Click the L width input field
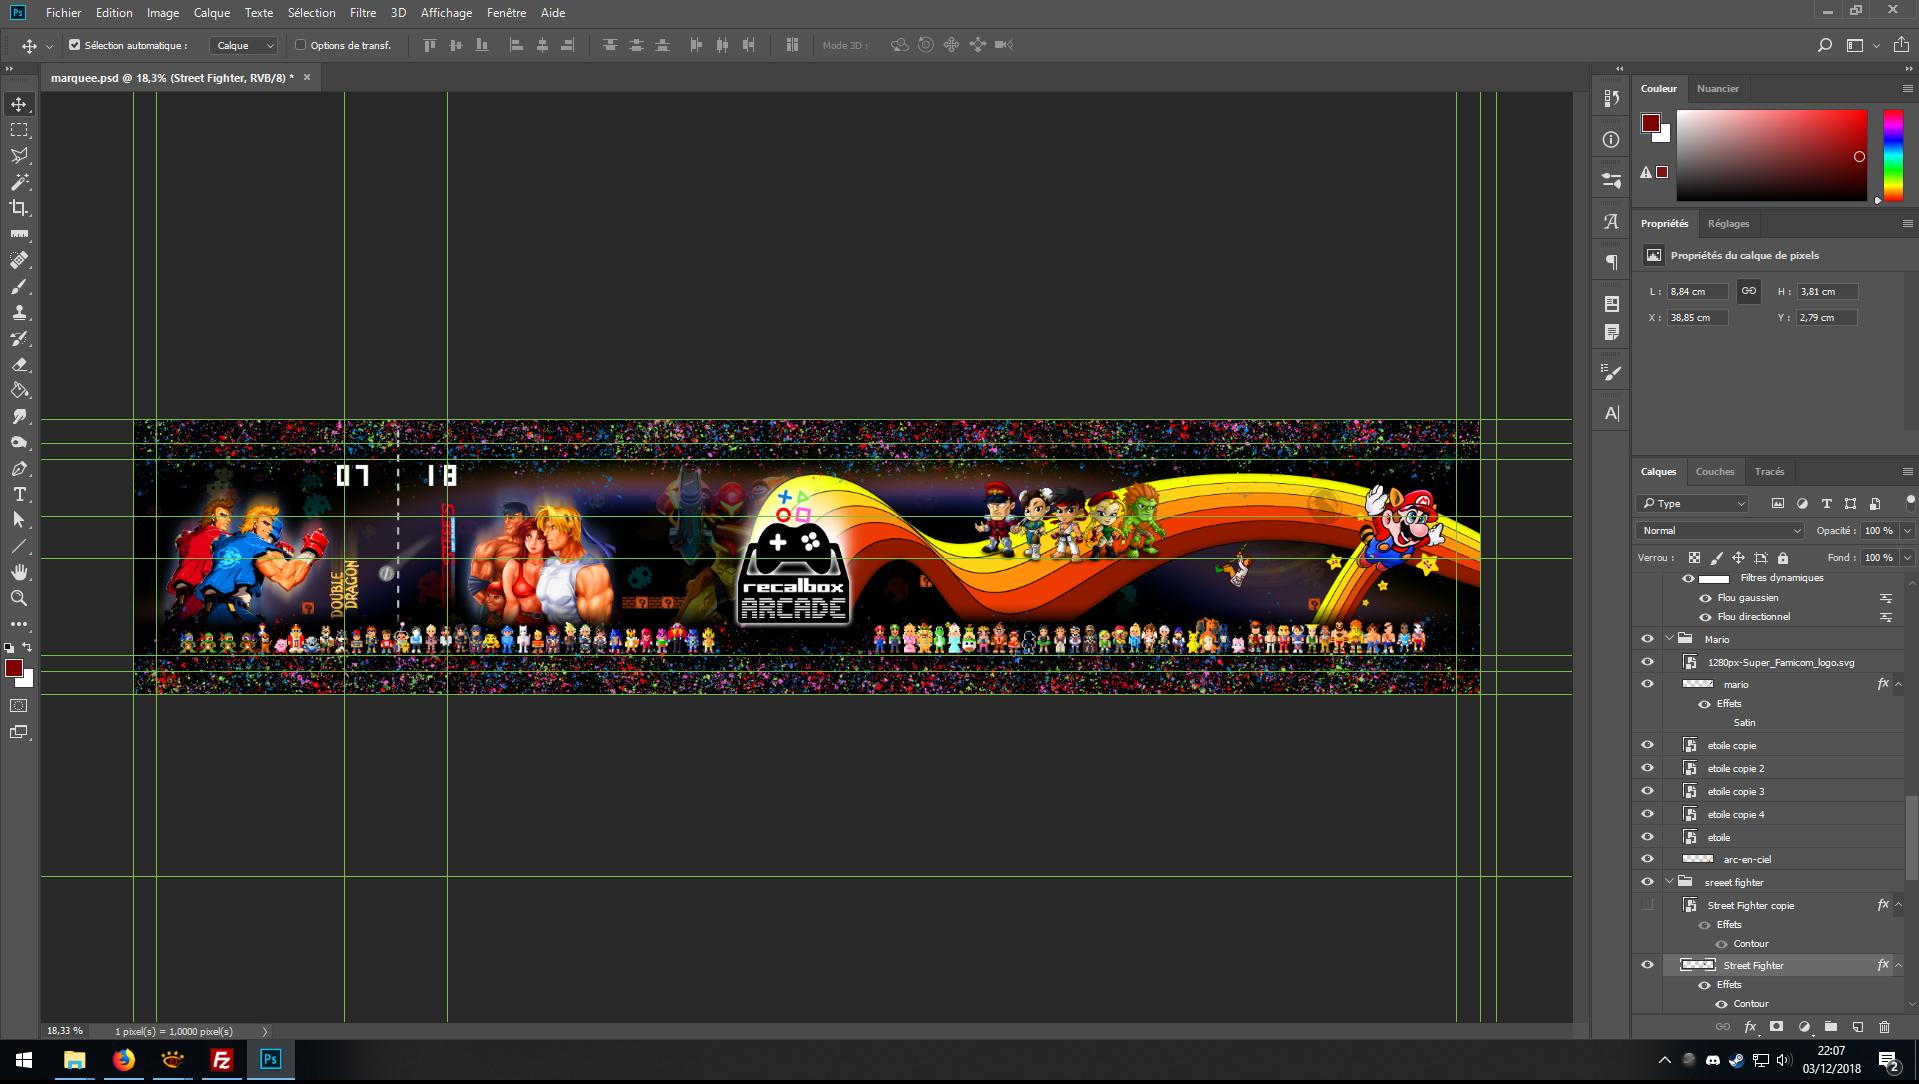 (x=1697, y=292)
